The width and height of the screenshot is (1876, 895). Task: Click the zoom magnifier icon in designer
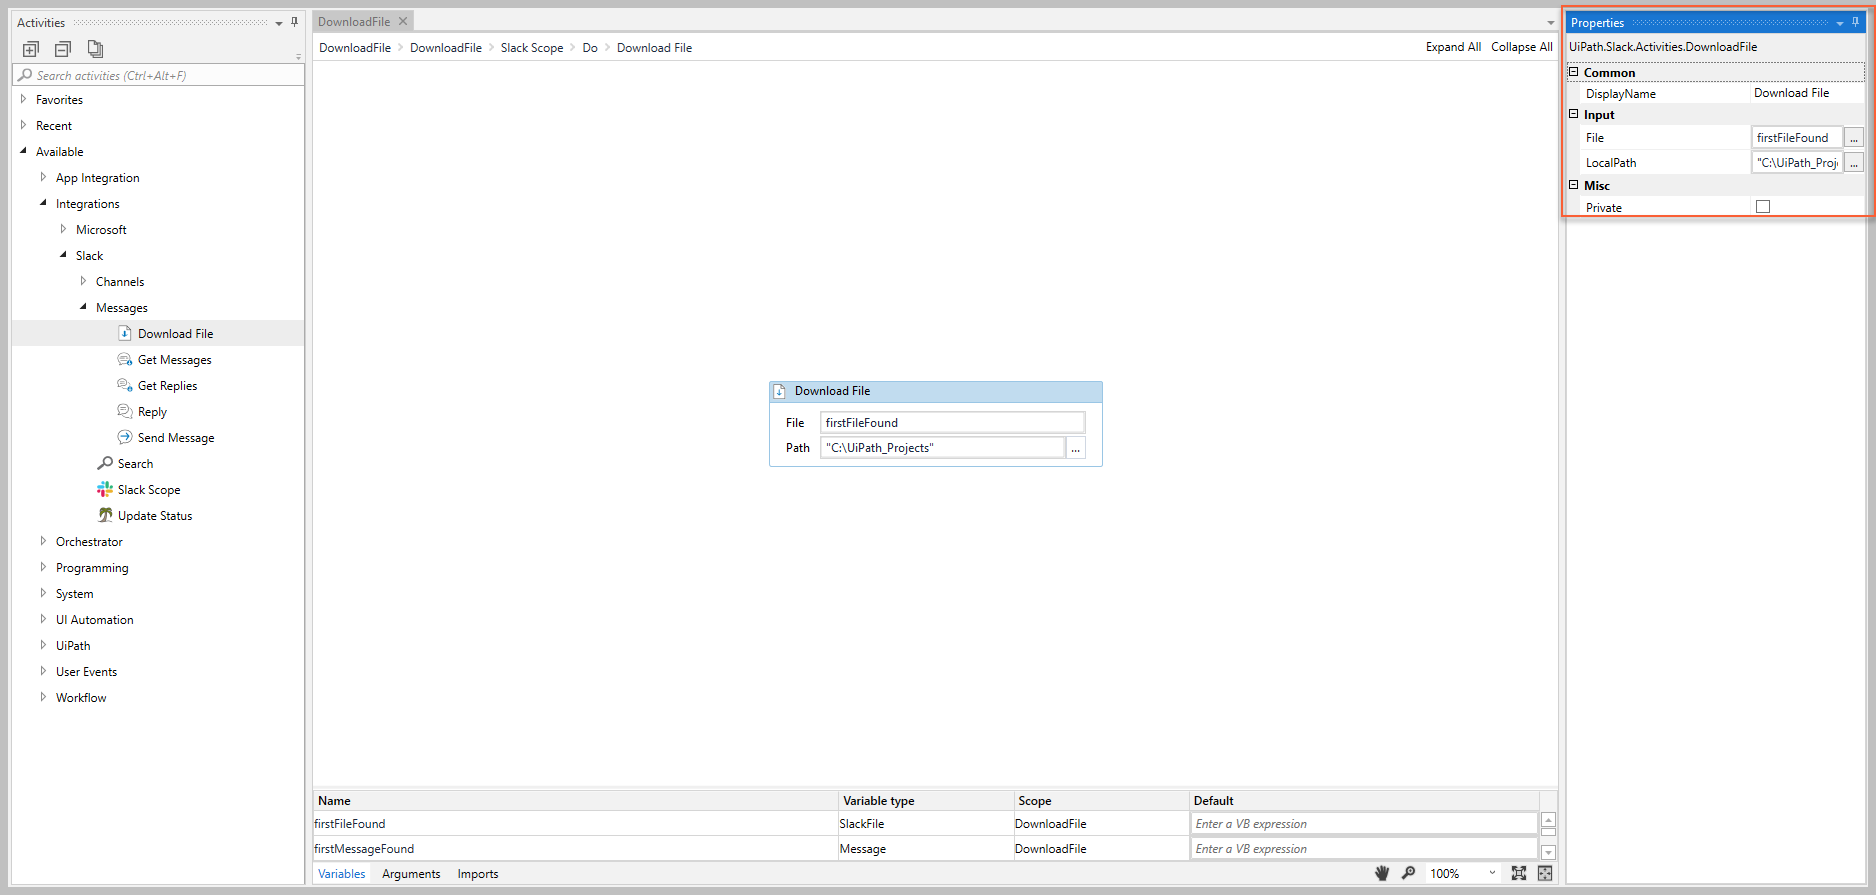[x=1408, y=873]
